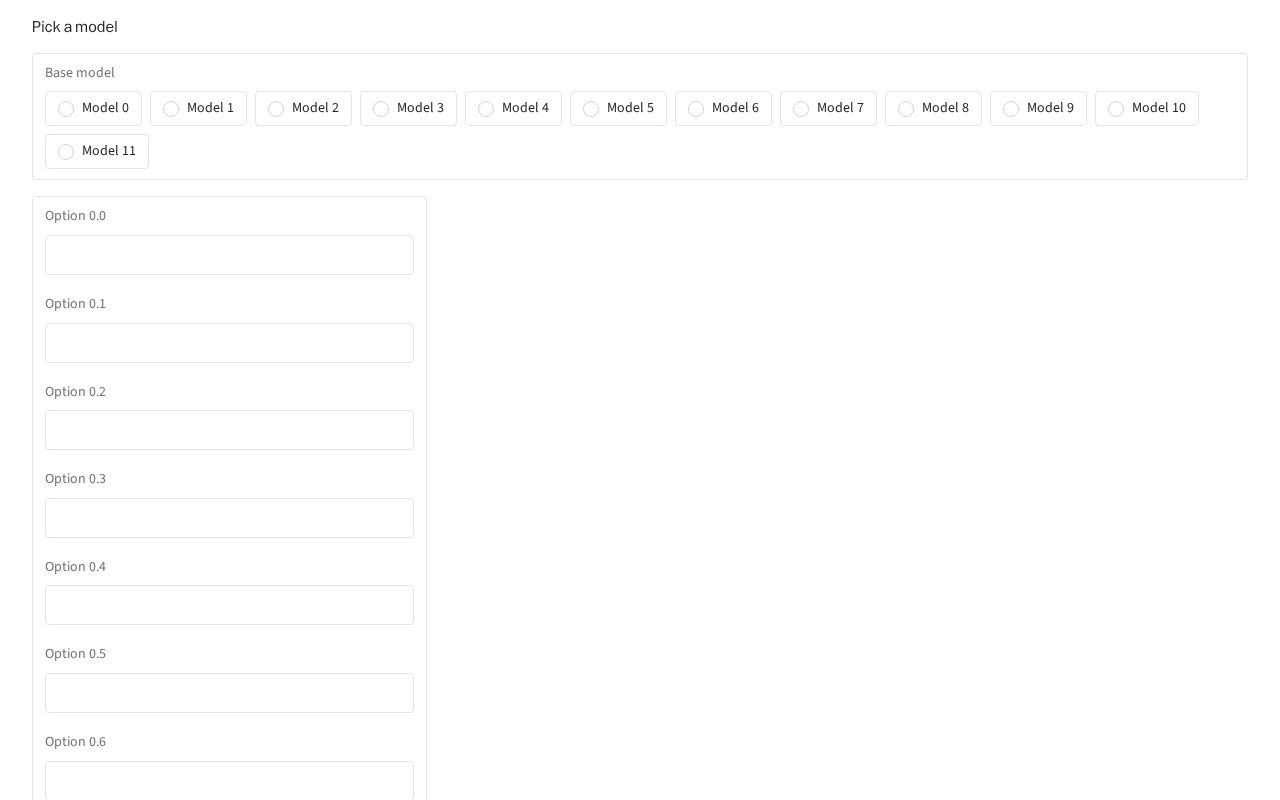
Task: Select Model 9 as base model
Action: coord(1011,108)
